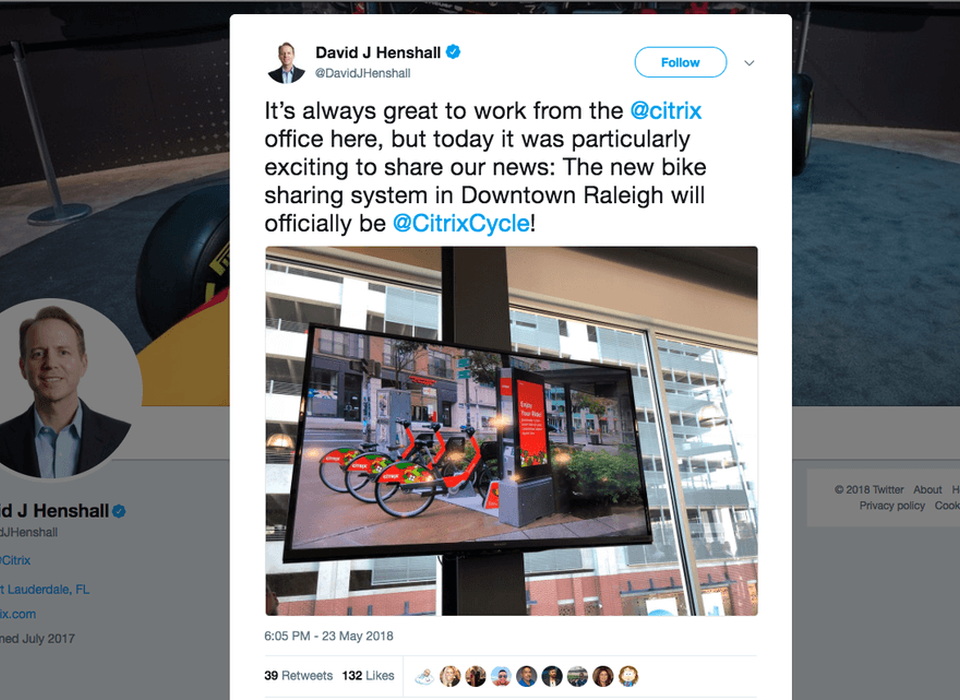View the 132 Likes list
The image size is (960, 700).
click(368, 676)
